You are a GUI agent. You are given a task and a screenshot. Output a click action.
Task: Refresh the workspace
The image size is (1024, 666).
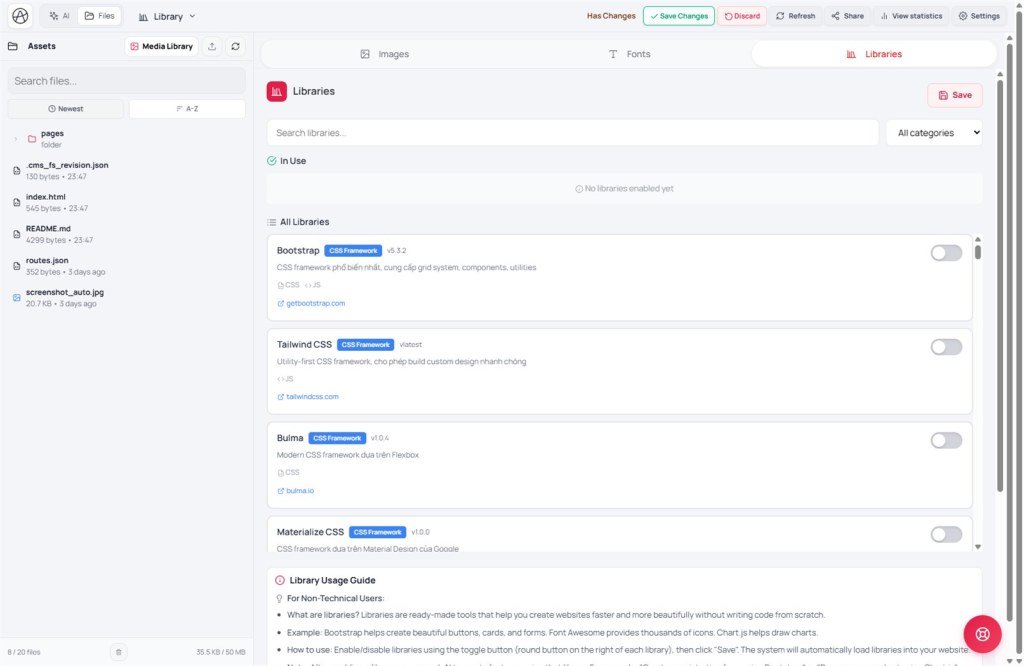point(795,16)
